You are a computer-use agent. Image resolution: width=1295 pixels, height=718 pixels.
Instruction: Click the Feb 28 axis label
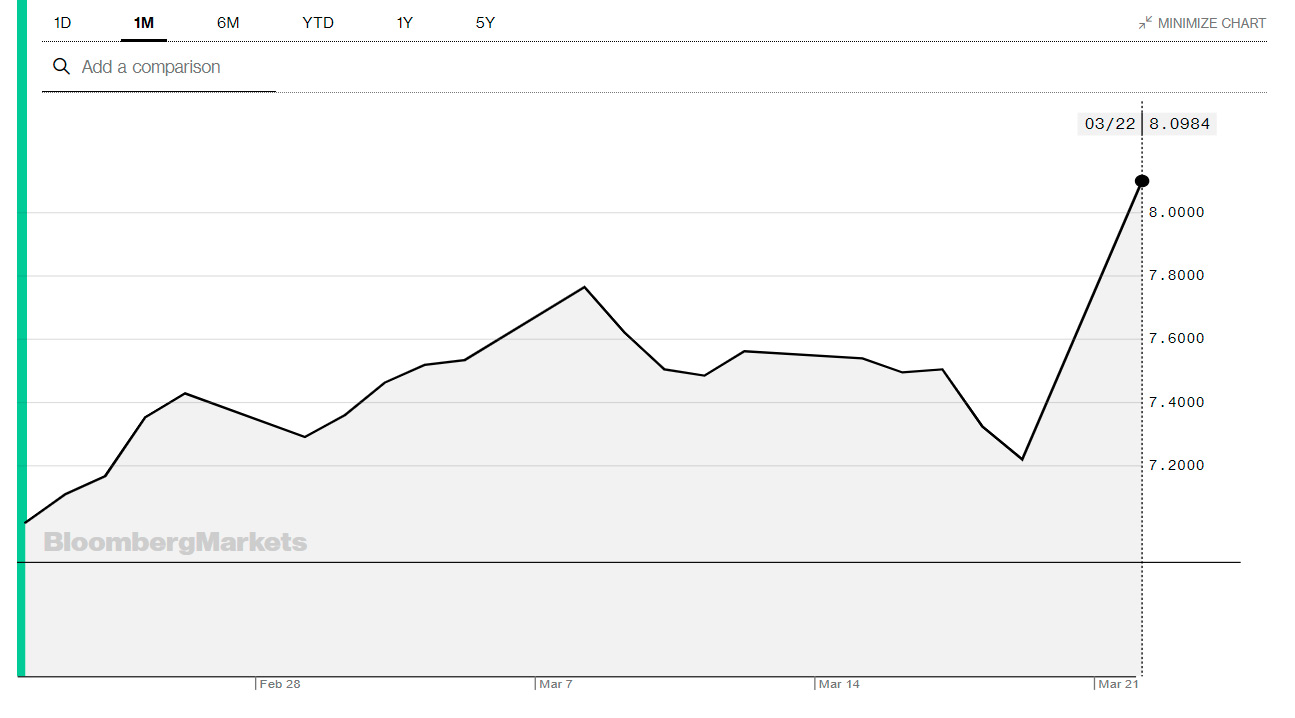coord(279,684)
